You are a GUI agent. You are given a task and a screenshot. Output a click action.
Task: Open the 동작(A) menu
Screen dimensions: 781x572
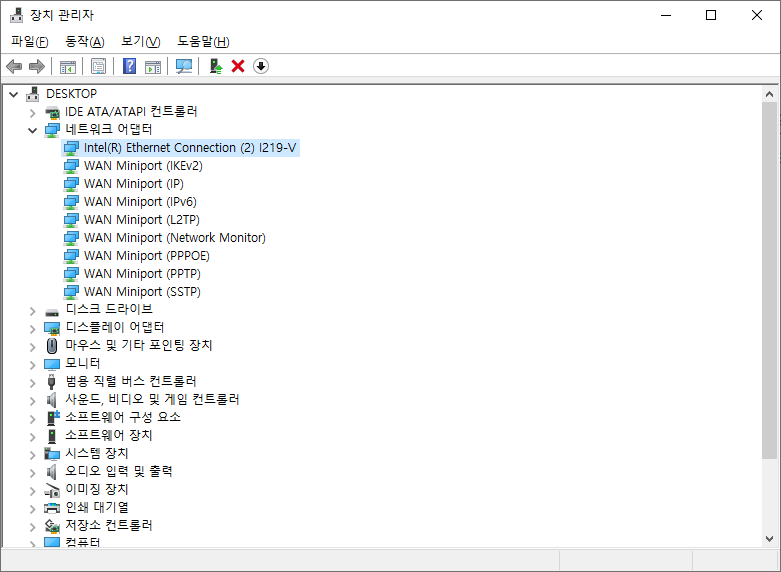click(85, 41)
